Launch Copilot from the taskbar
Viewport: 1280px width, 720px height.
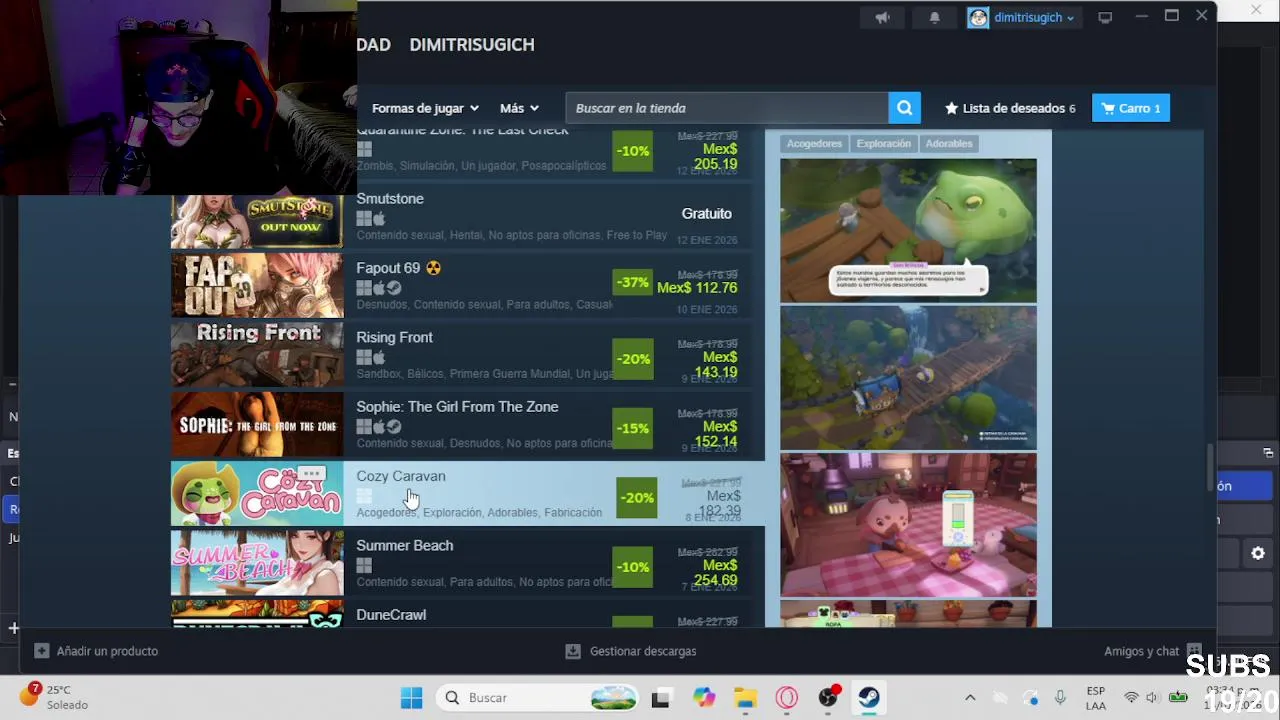click(x=704, y=698)
